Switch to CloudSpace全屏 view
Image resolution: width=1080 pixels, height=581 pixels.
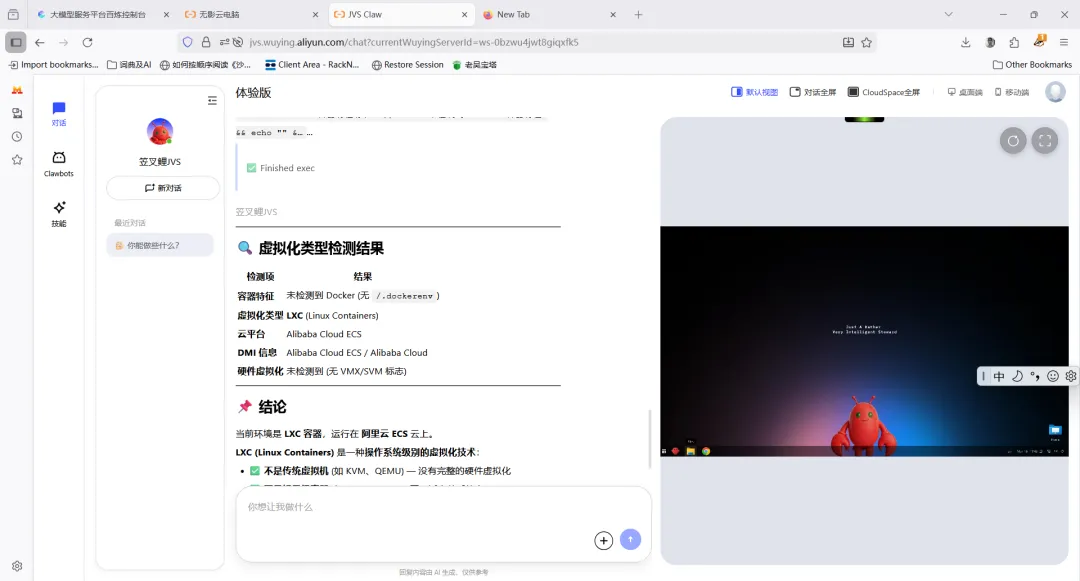[884, 92]
